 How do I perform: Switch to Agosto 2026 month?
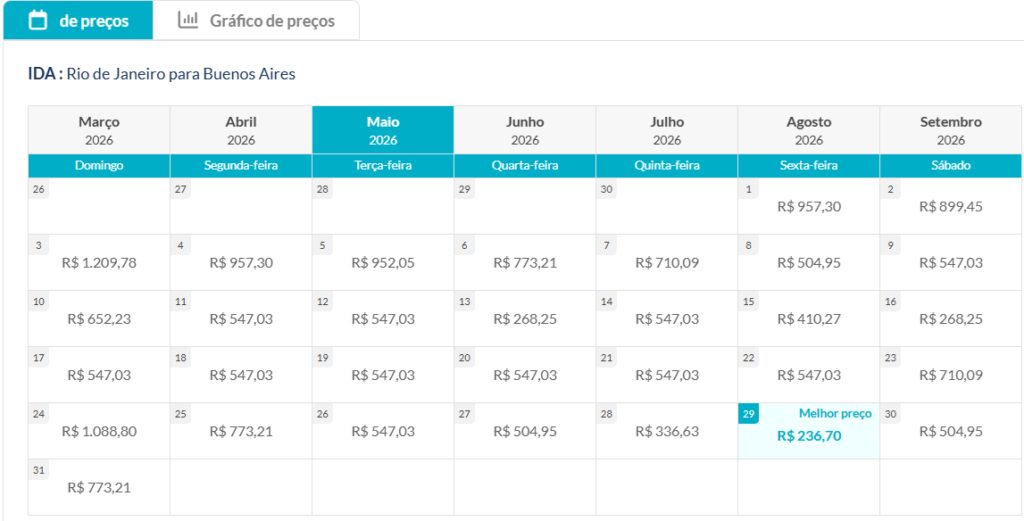coord(809,130)
